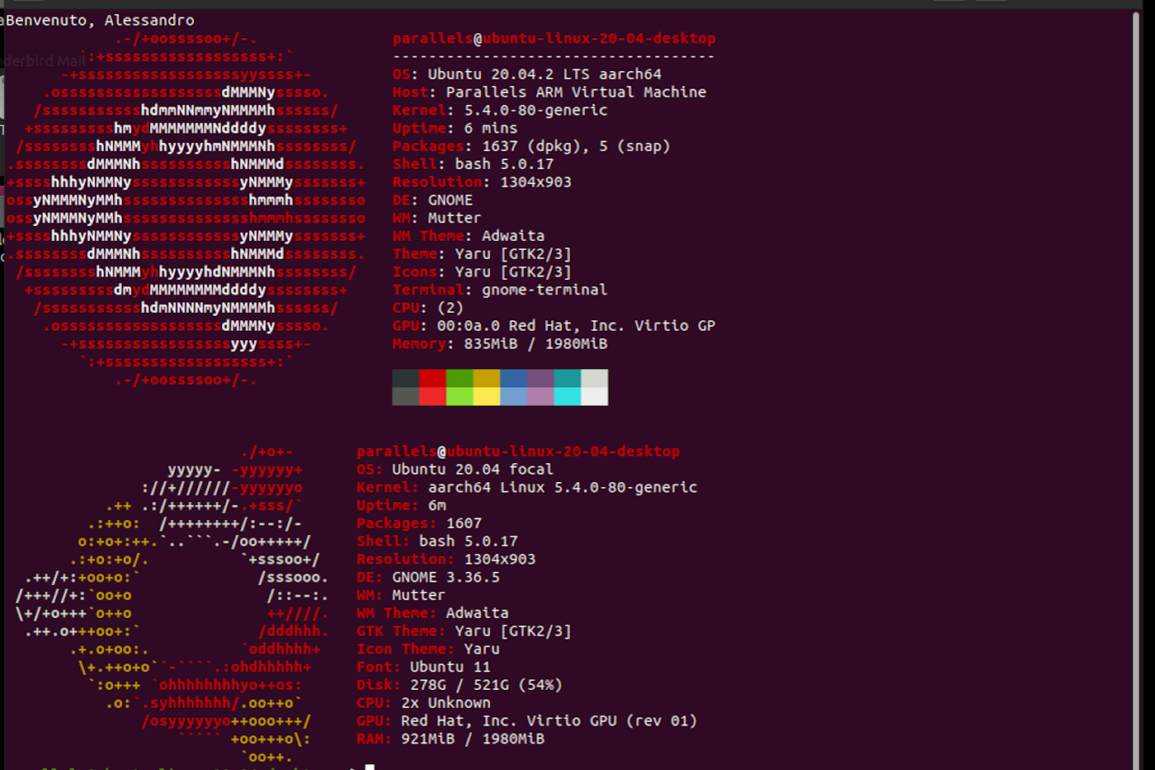
Task: Click the 'CPU: (2)' line
Action: click(x=428, y=307)
